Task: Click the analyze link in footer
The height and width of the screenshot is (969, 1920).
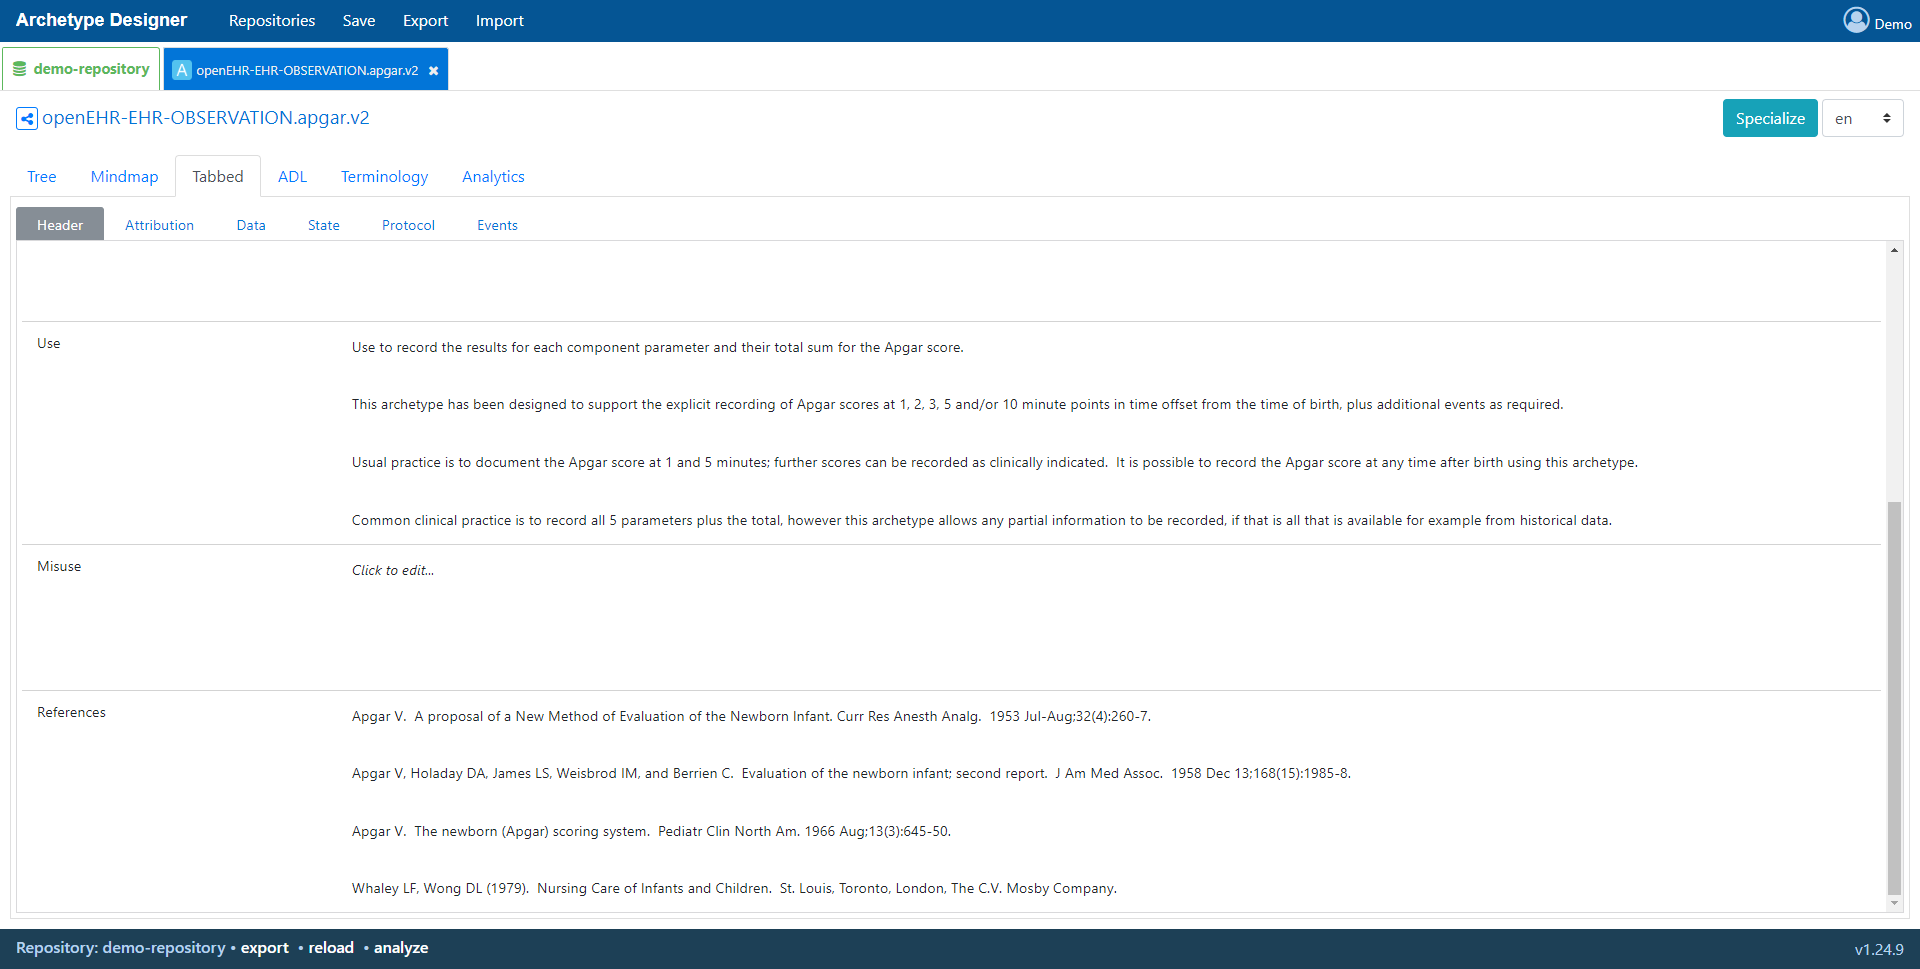Action: (401, 948)
